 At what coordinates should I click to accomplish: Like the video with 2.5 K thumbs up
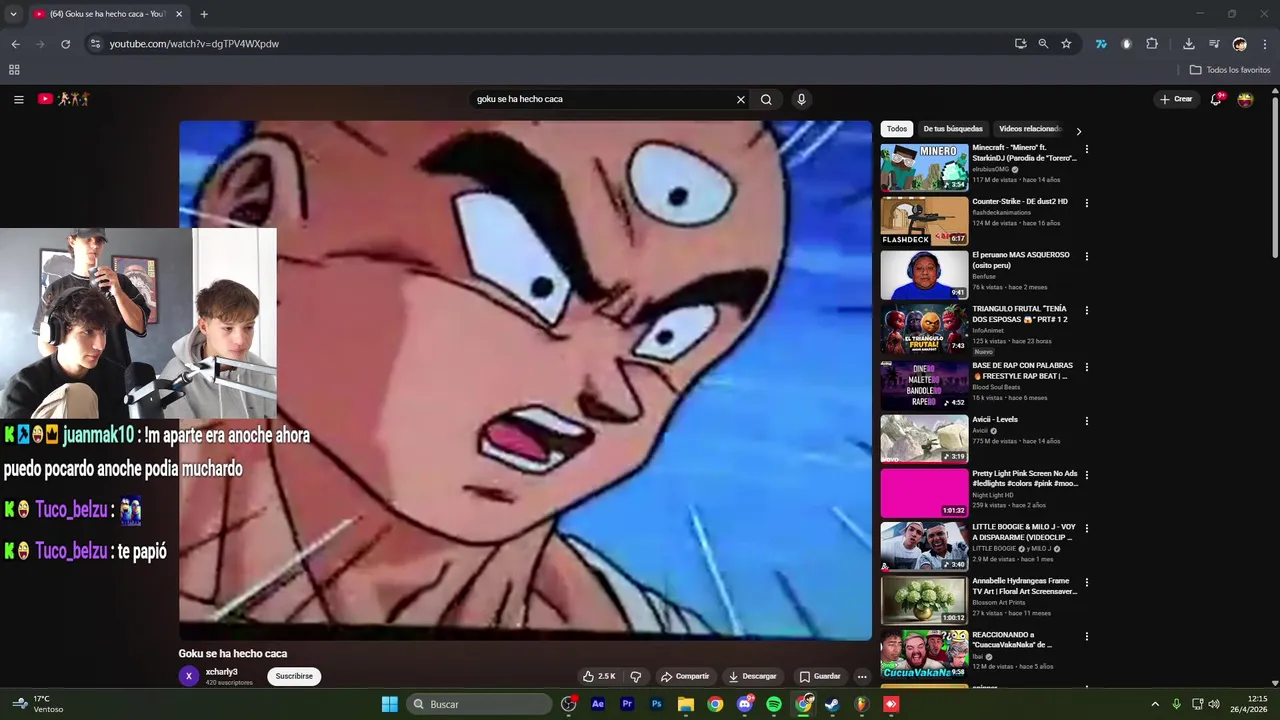(x=598, y=676)
